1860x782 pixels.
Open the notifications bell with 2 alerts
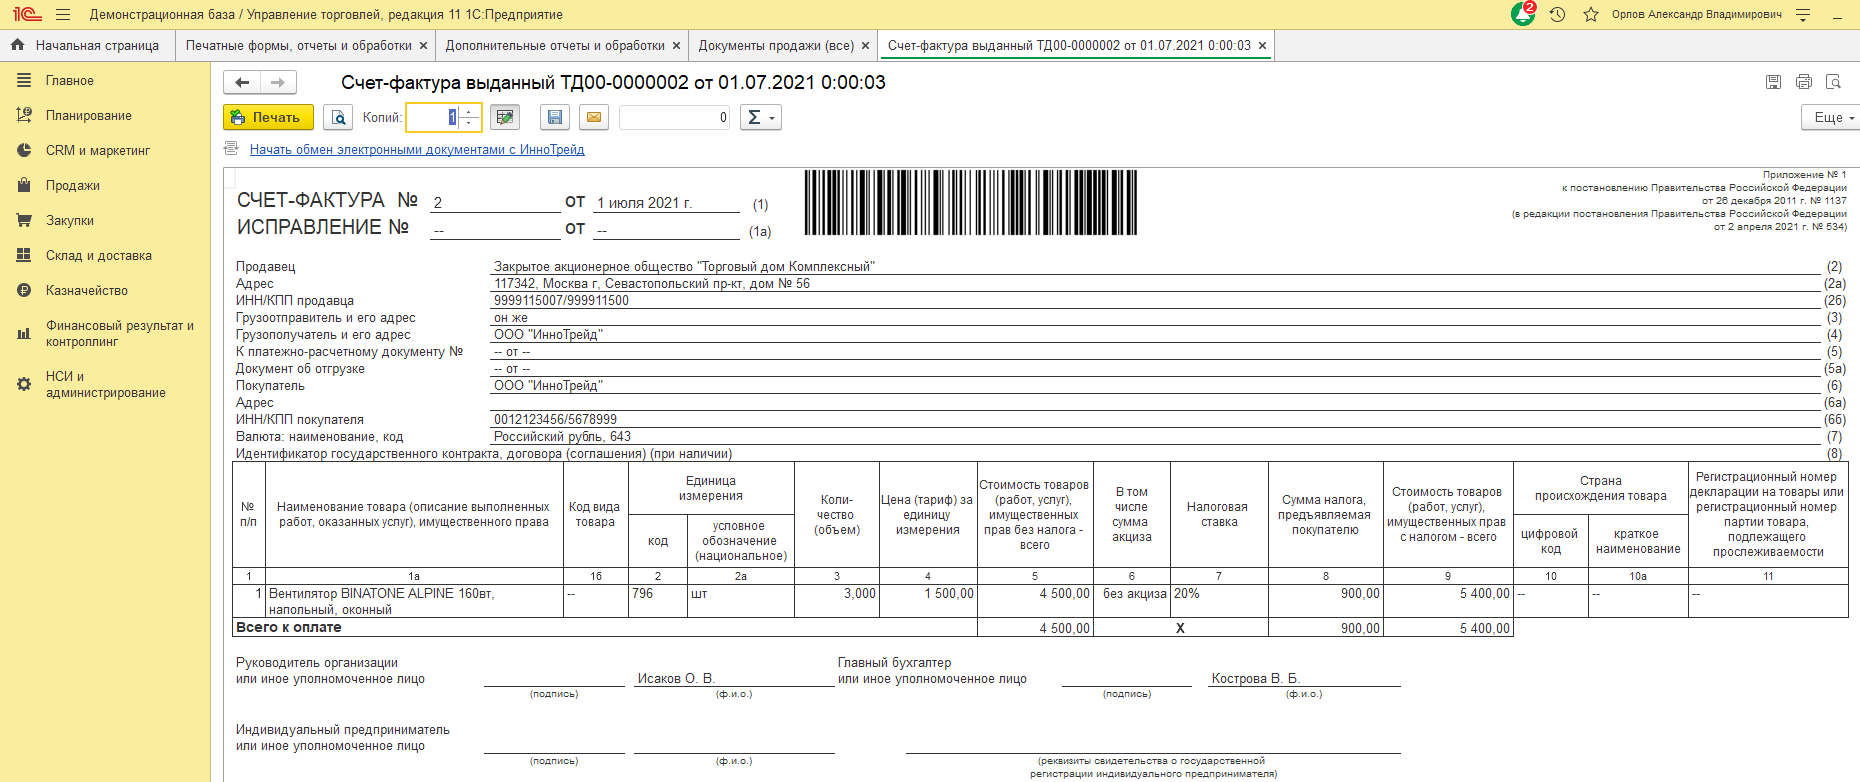[1523, 14]
